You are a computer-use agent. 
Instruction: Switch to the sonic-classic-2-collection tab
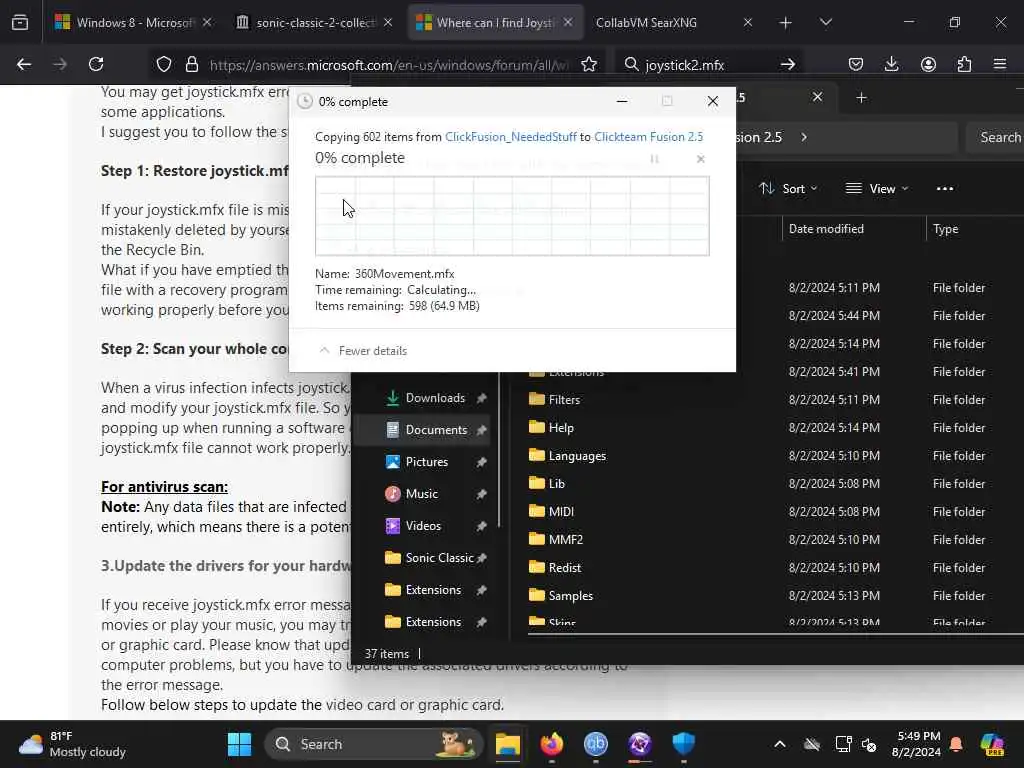click(x=314, y=23)
